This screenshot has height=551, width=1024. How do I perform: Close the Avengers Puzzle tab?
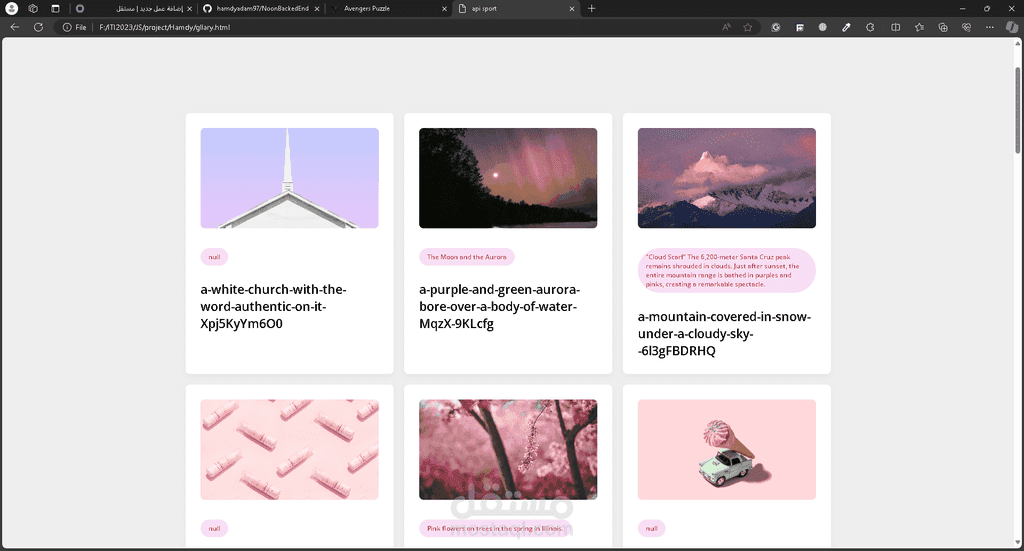(x=445, y=8)
